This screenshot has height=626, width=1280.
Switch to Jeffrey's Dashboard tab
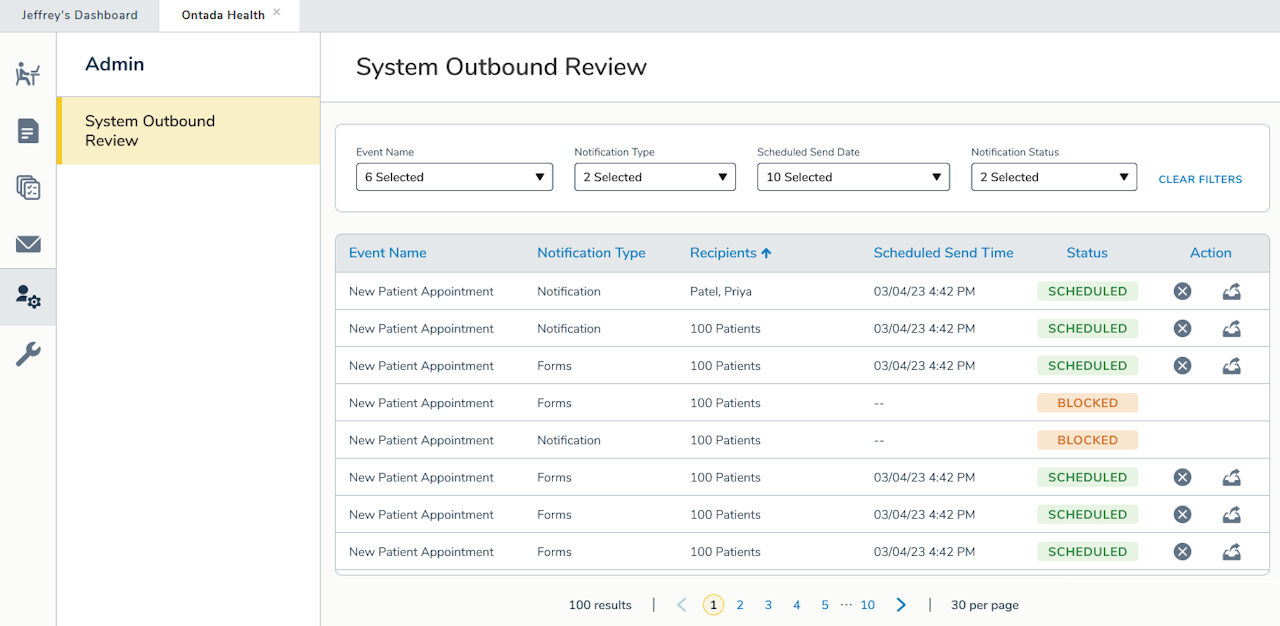pyautogui.click(x=80, y=15)
